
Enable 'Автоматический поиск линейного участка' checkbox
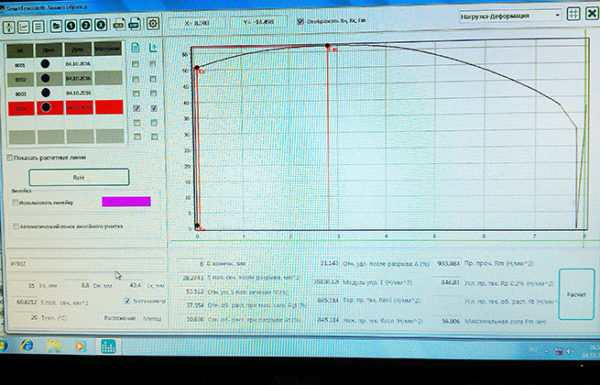(16, 227)
